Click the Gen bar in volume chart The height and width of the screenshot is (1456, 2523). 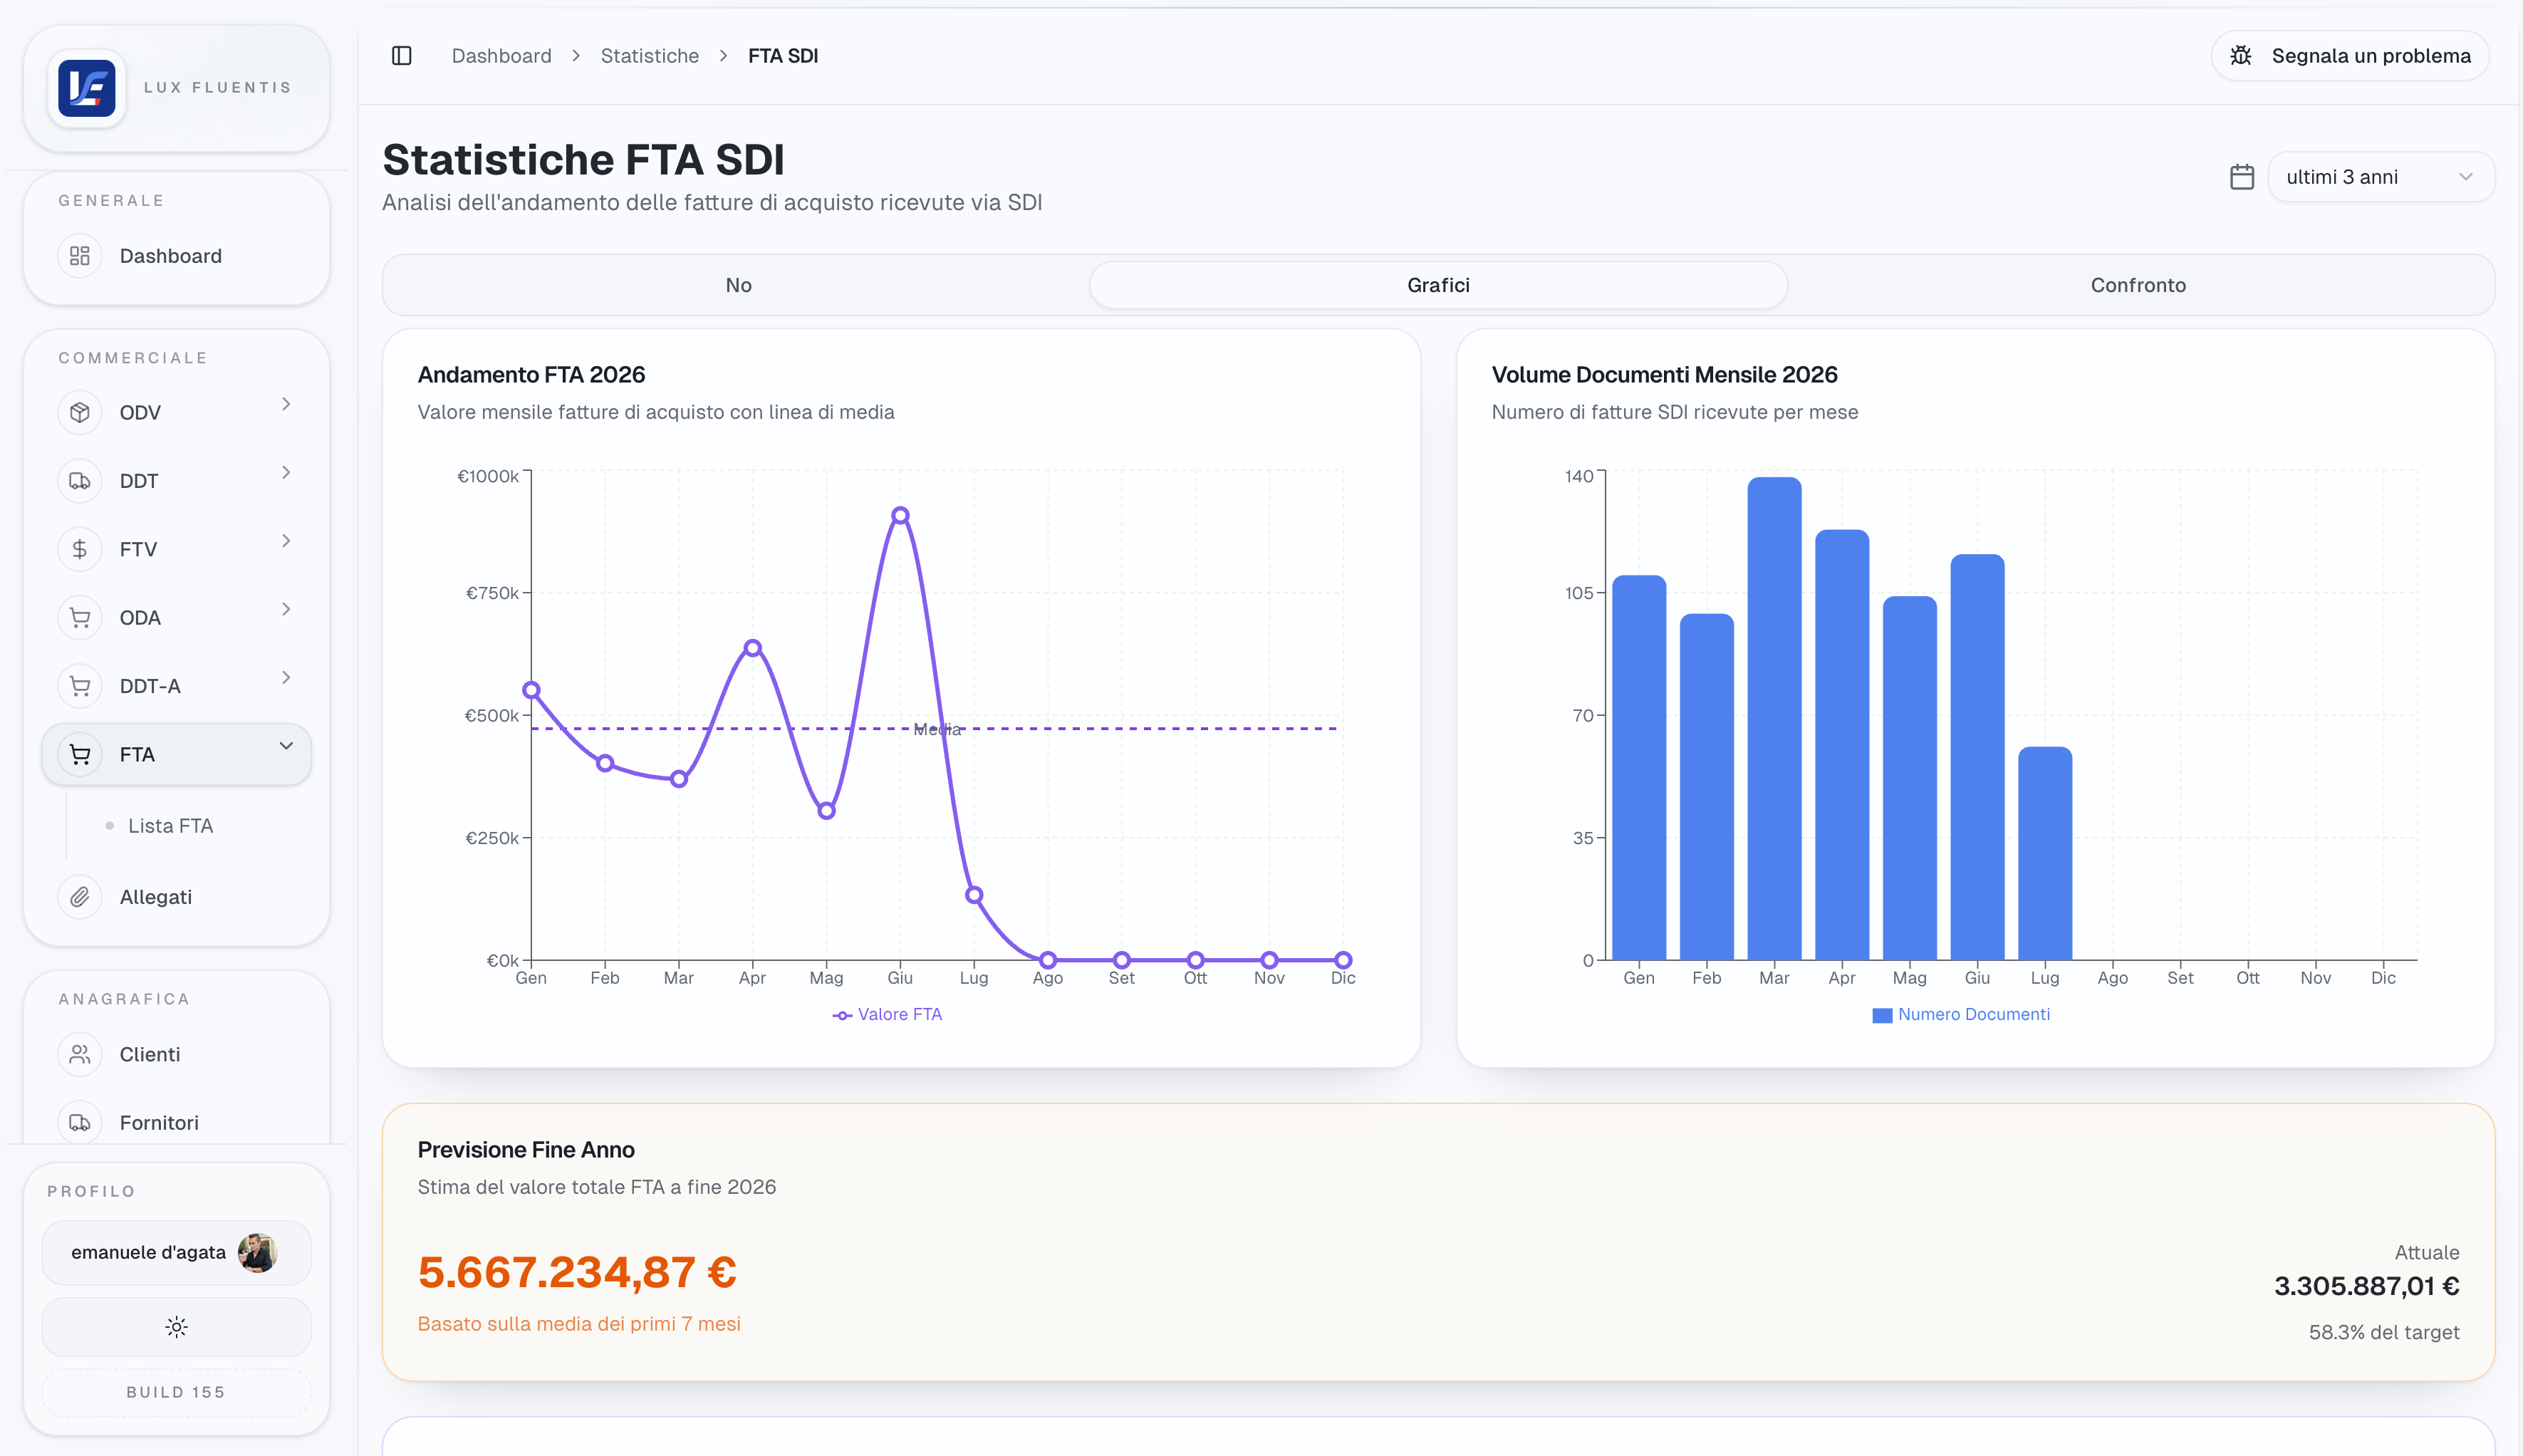(1639, 767)
